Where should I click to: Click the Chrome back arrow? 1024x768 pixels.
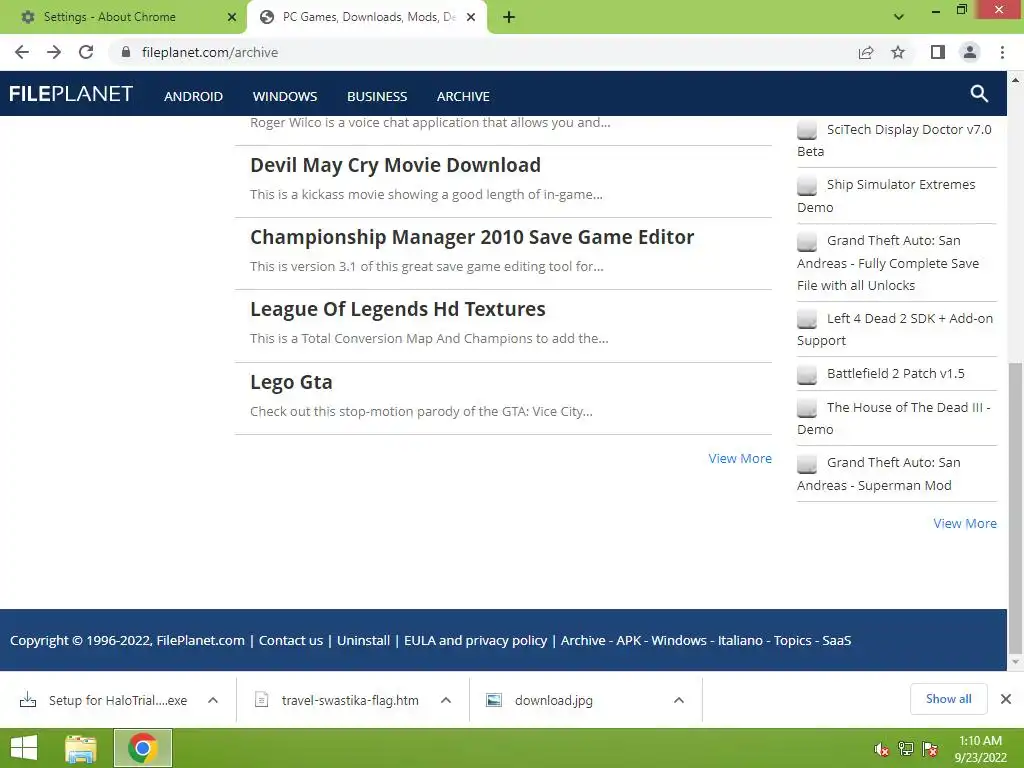tap(22, 52)
